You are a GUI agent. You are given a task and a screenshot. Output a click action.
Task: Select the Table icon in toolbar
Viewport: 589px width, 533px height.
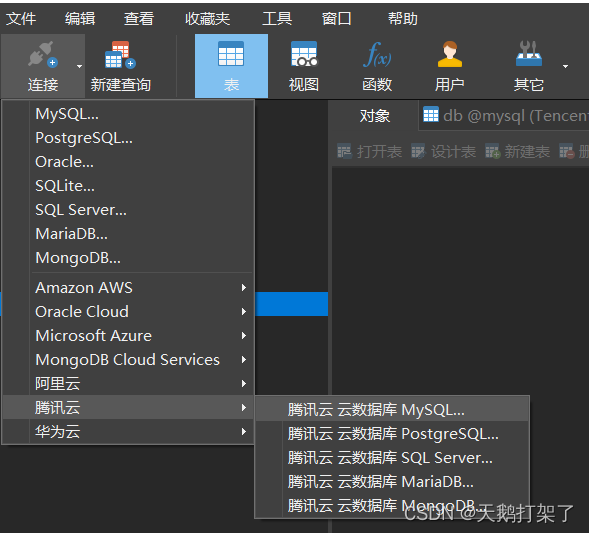(231, 54)
